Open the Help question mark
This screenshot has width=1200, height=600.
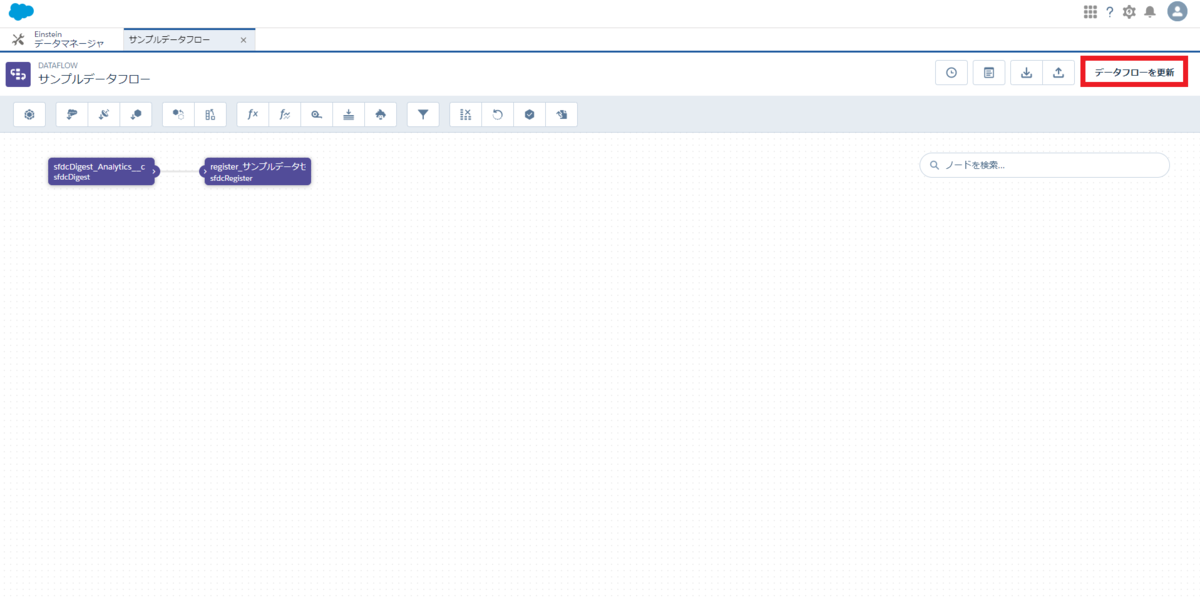click(1110, 12)
